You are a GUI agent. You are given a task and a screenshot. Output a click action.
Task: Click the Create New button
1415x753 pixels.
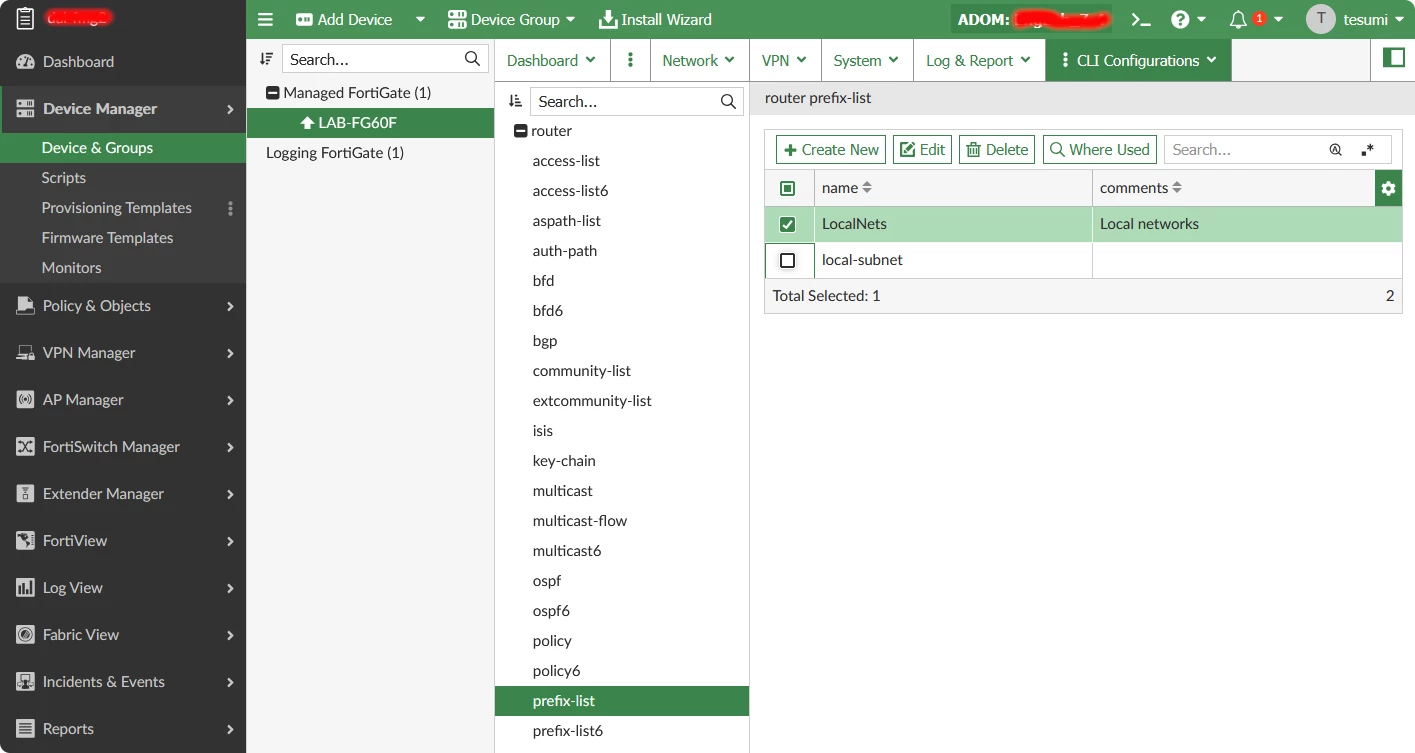[x=831, y=150]
